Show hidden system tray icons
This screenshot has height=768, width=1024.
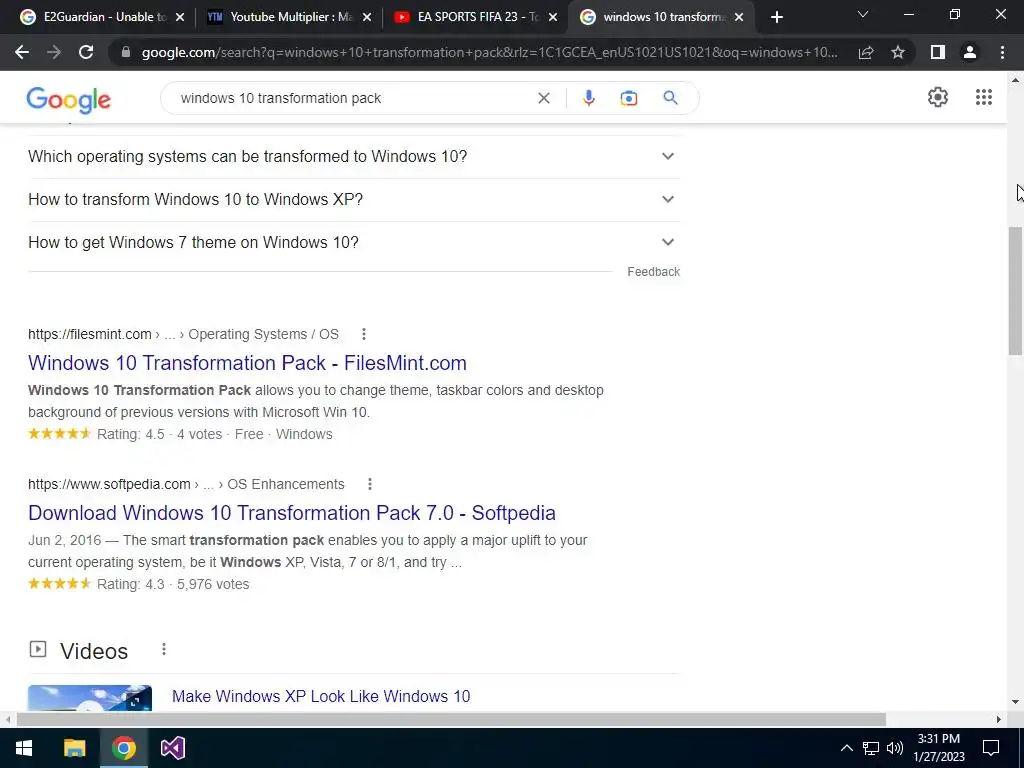846,748
